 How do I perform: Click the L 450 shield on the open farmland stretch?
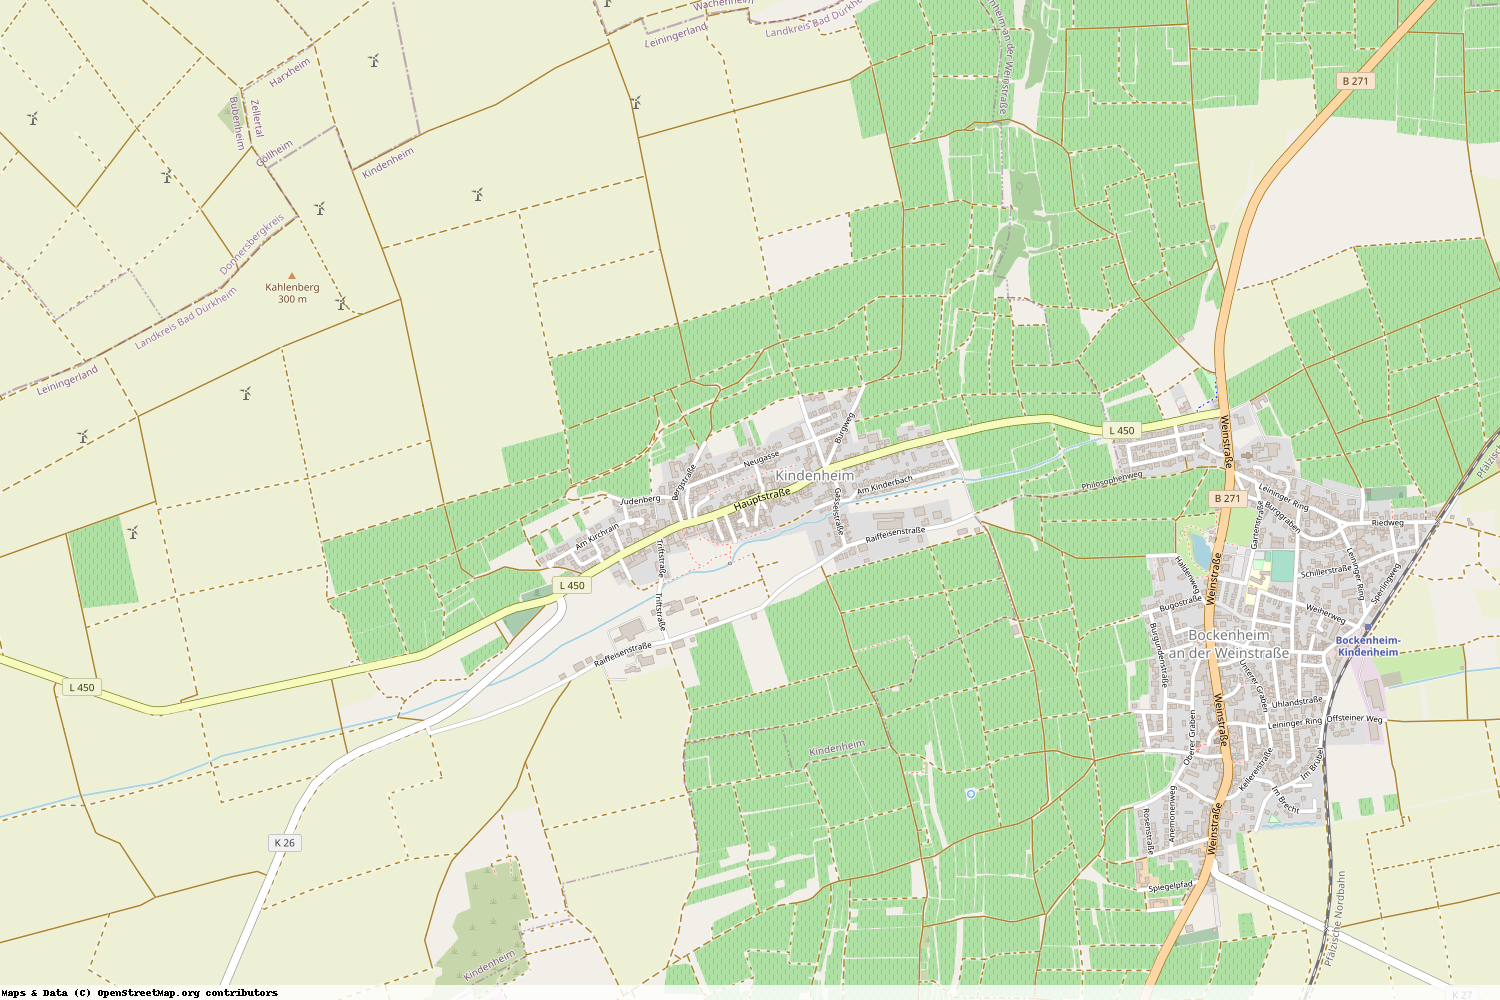pyautogui.click(x=82, y=688)
